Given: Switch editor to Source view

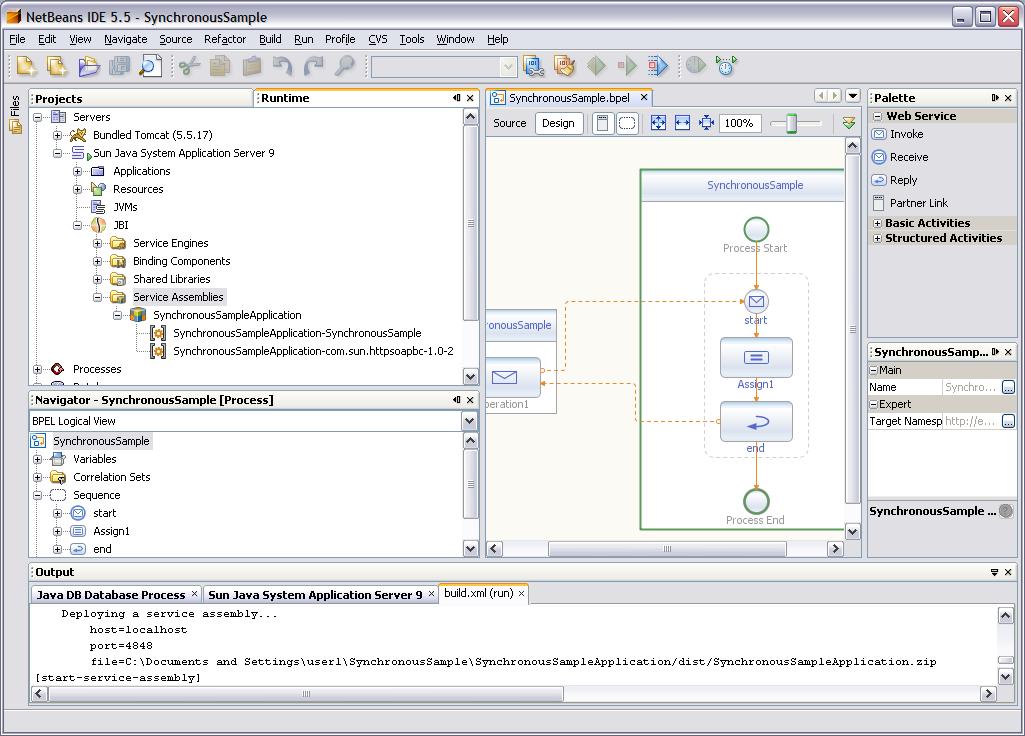Looking at the screenshot, I should [x=510, y=123].
